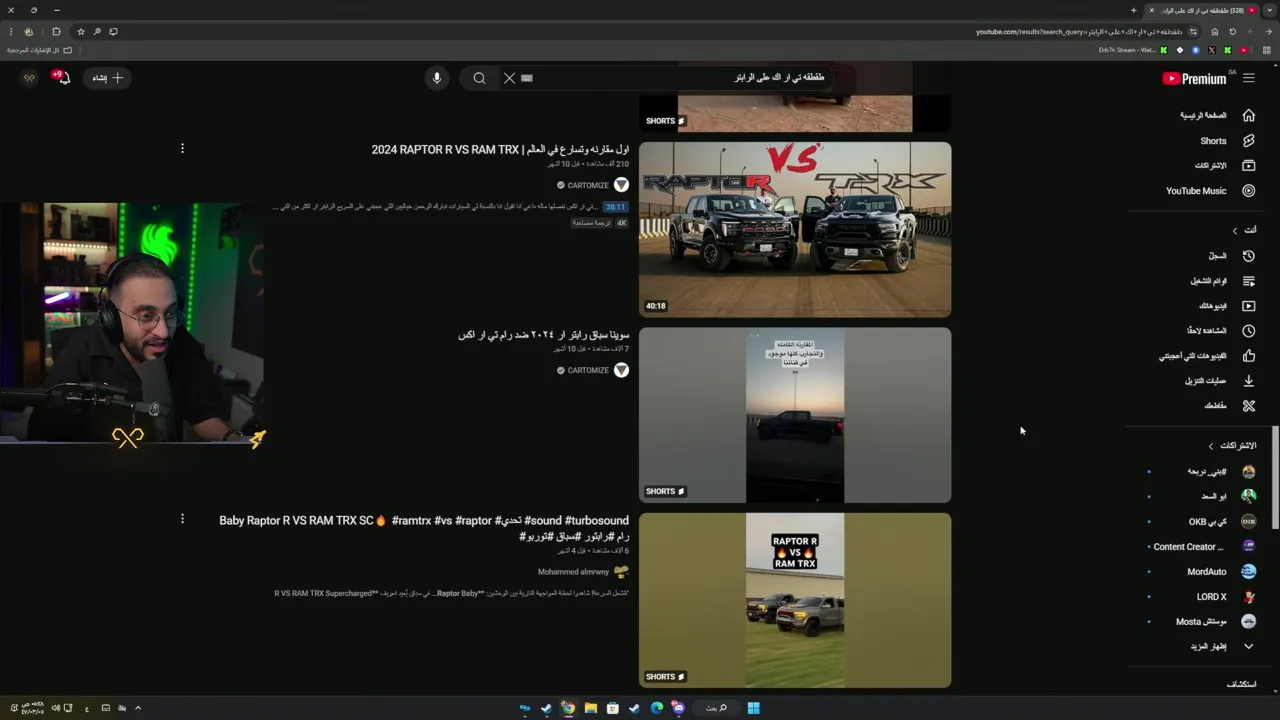Open the tab search dropdown arrow
The width and height of the screenshot is (1280, 720).
1269,10
